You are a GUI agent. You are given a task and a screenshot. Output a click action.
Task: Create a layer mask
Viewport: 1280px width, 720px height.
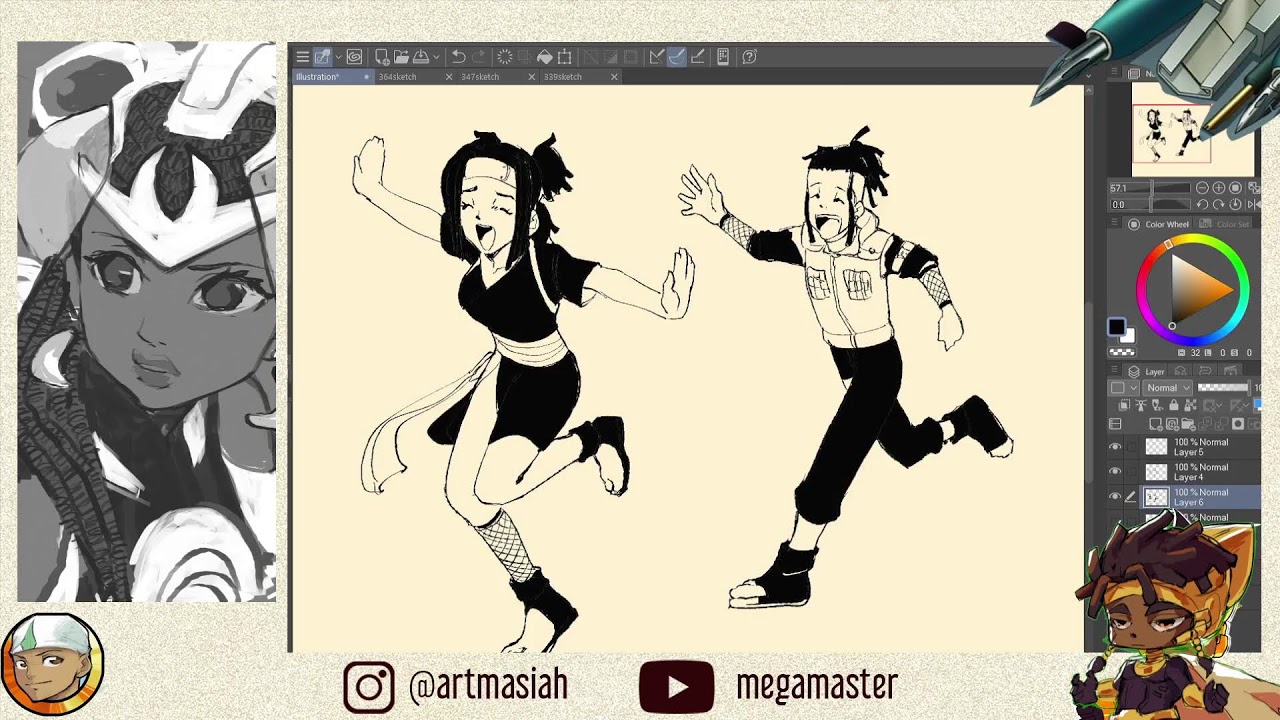[x=1238, y=424]
